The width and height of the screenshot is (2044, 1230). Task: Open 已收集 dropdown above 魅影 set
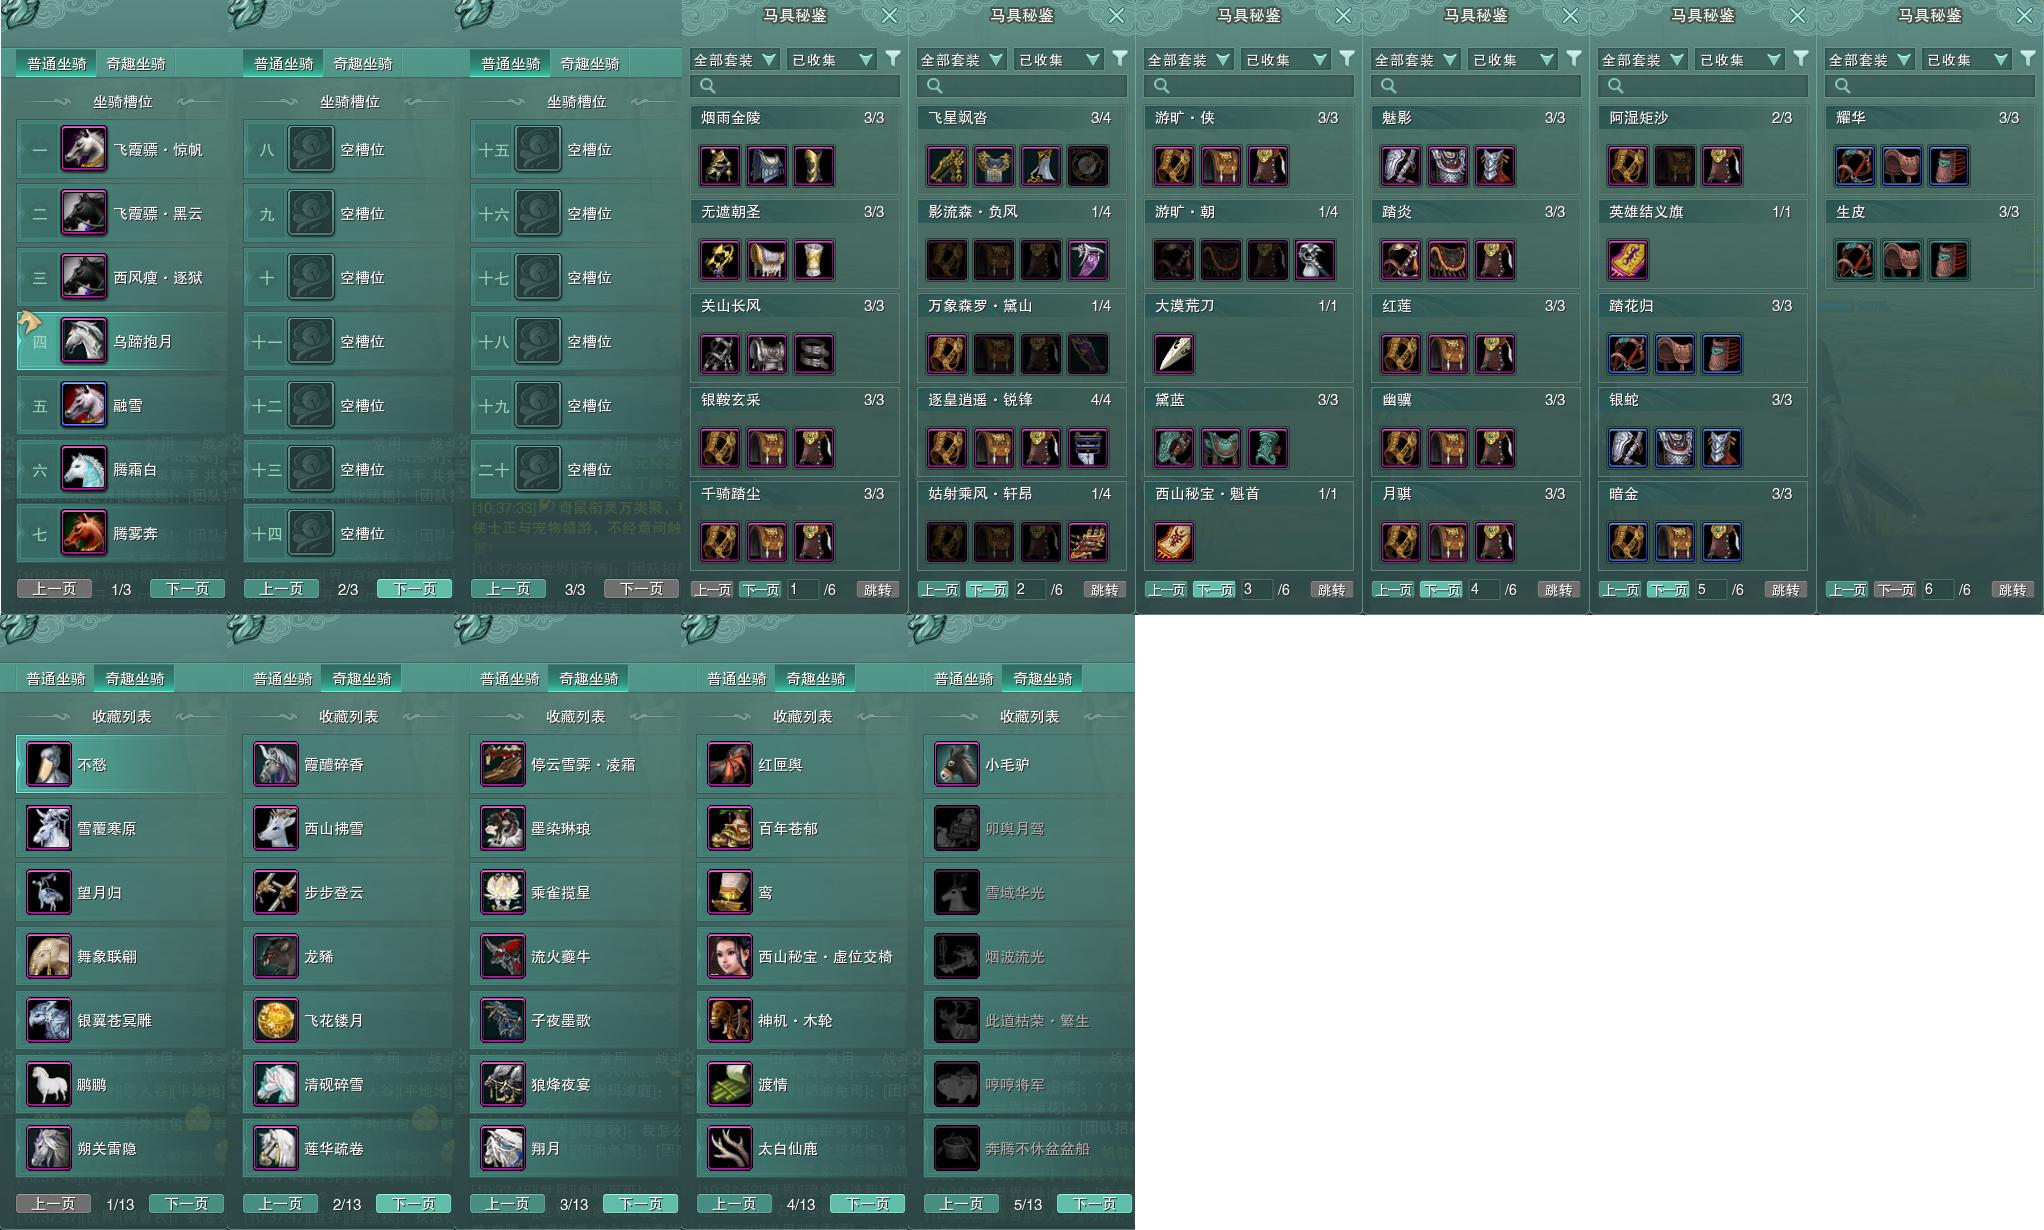tap(1511, 60)
